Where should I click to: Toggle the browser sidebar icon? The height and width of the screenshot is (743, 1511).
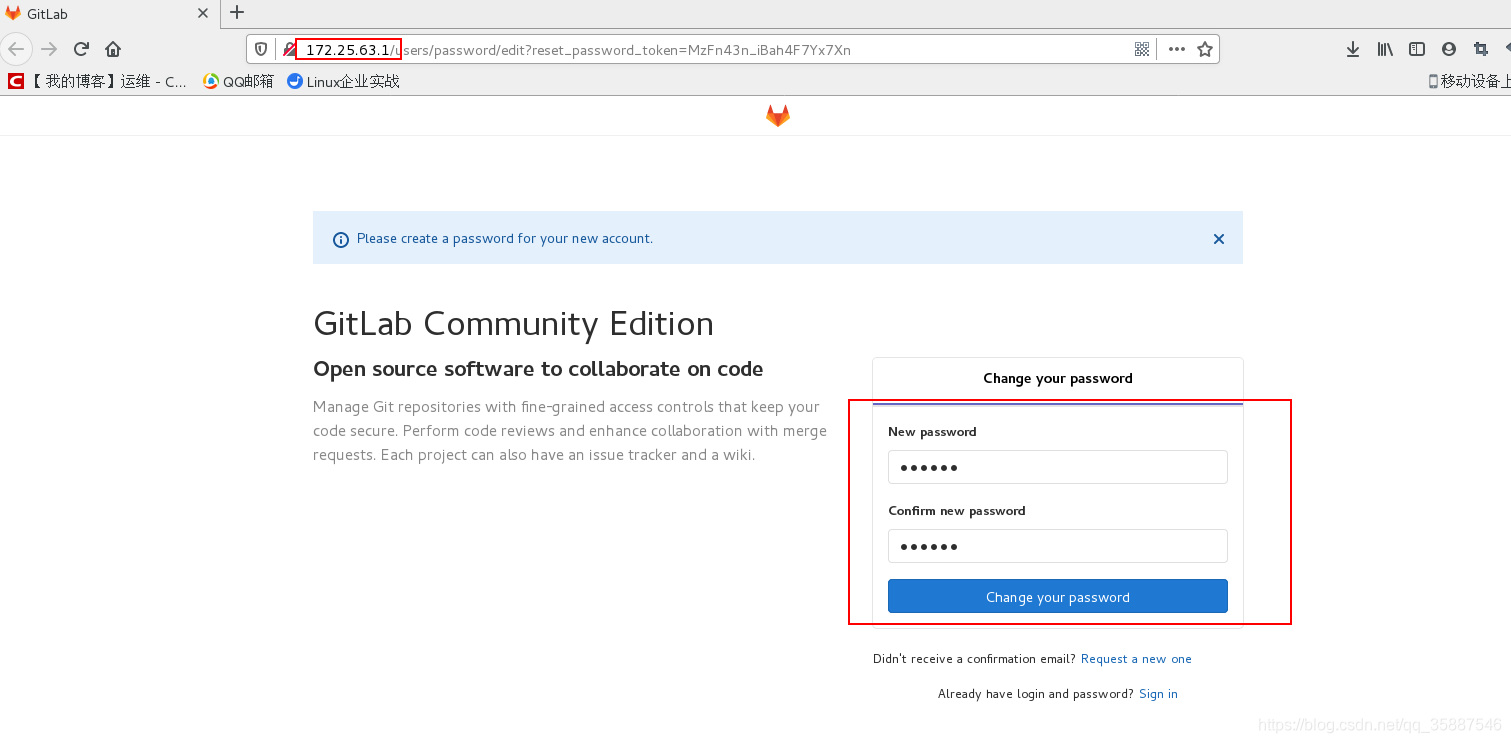pos(1417,49)
